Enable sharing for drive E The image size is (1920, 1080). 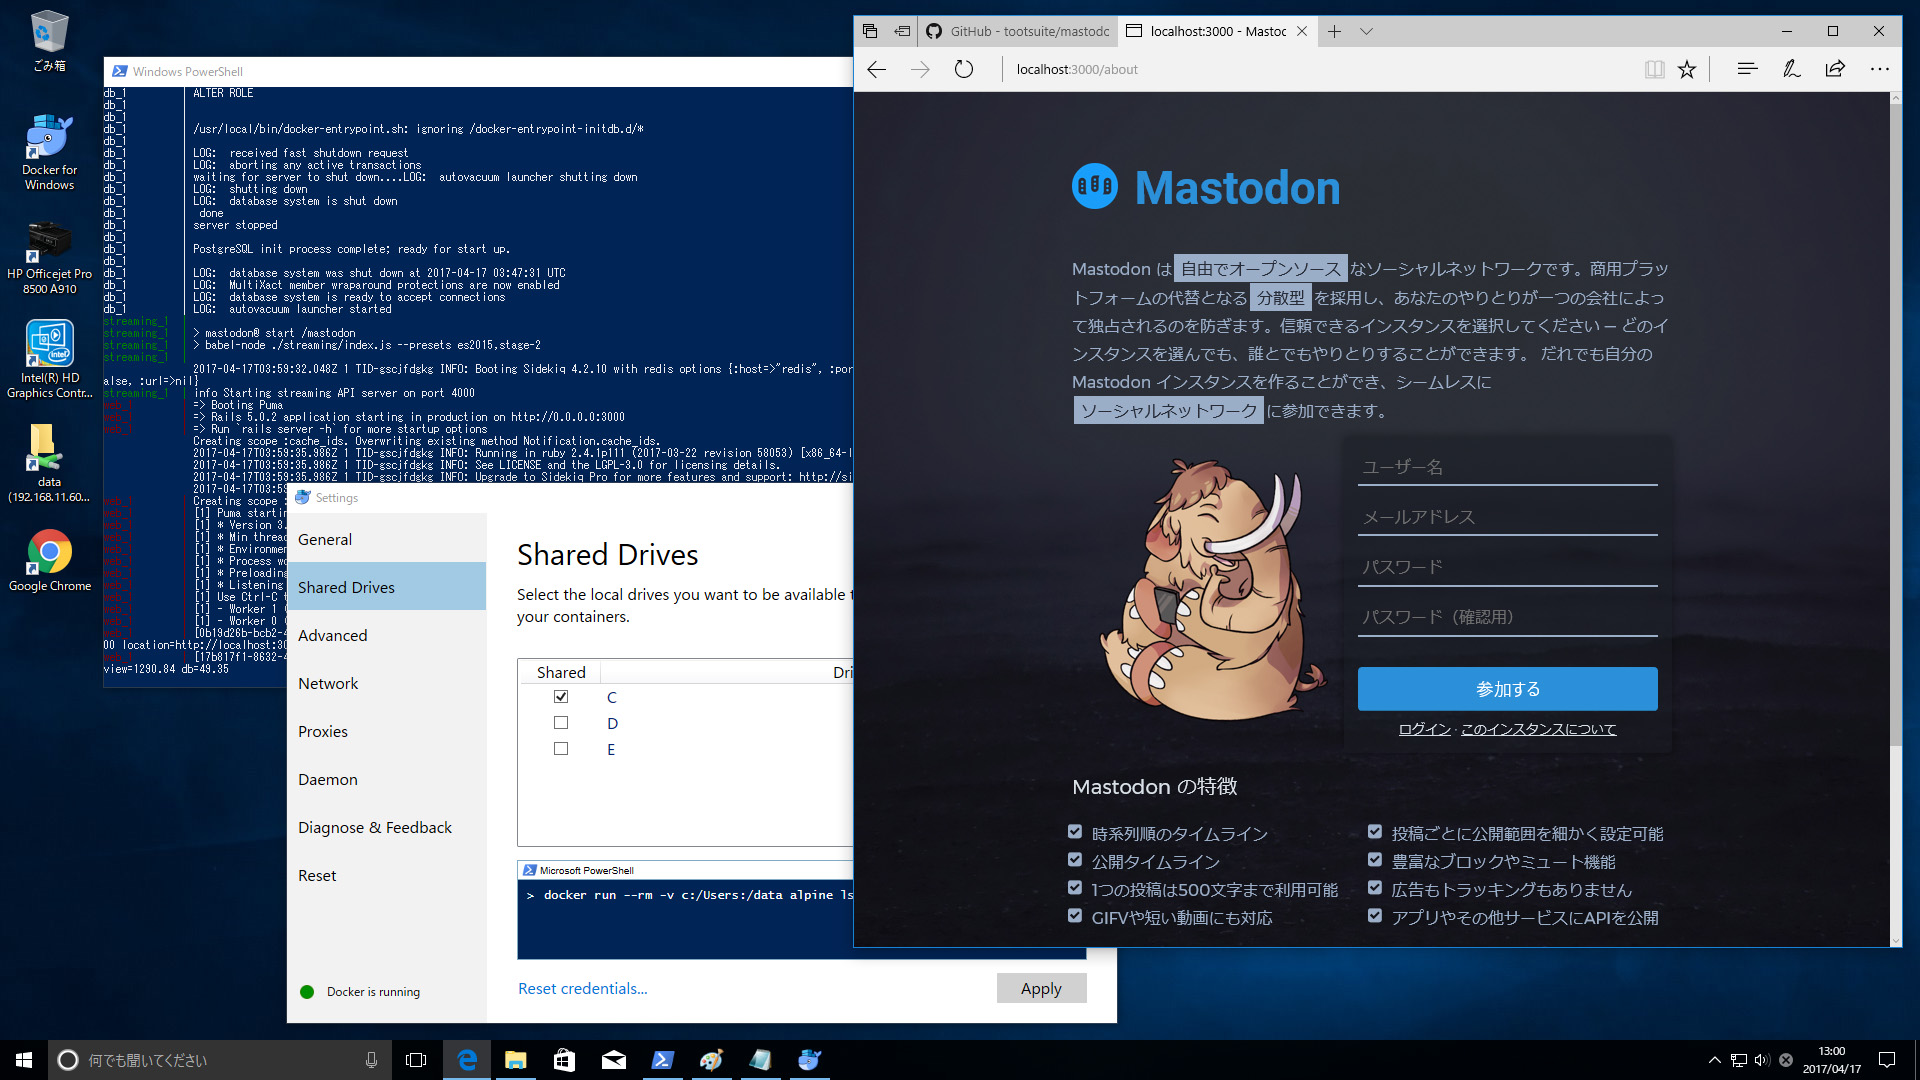click(x=561, y=749)
